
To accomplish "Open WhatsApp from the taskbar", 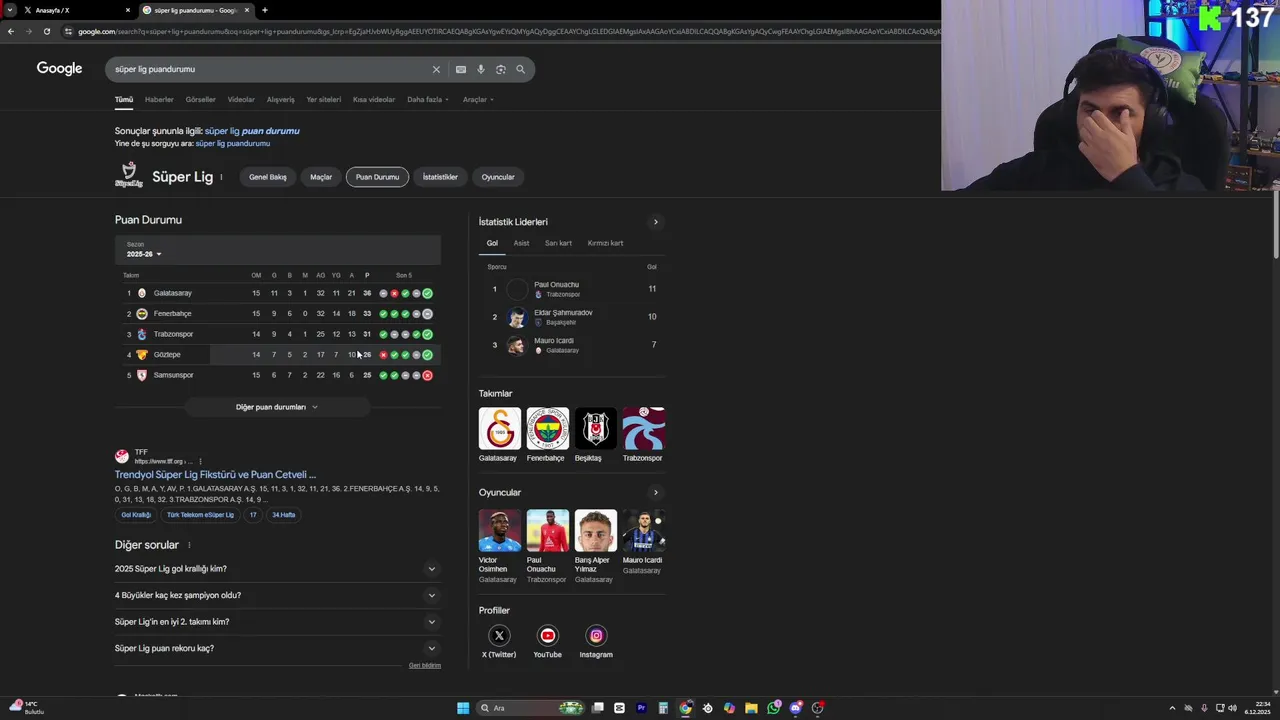I will click(x=773, y=708).
